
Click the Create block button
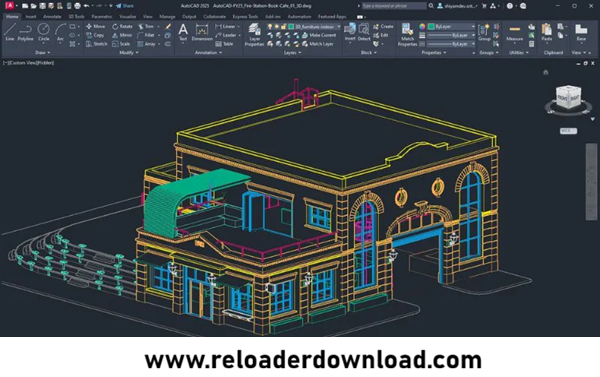pyautogui.click(x=383, y=26)
